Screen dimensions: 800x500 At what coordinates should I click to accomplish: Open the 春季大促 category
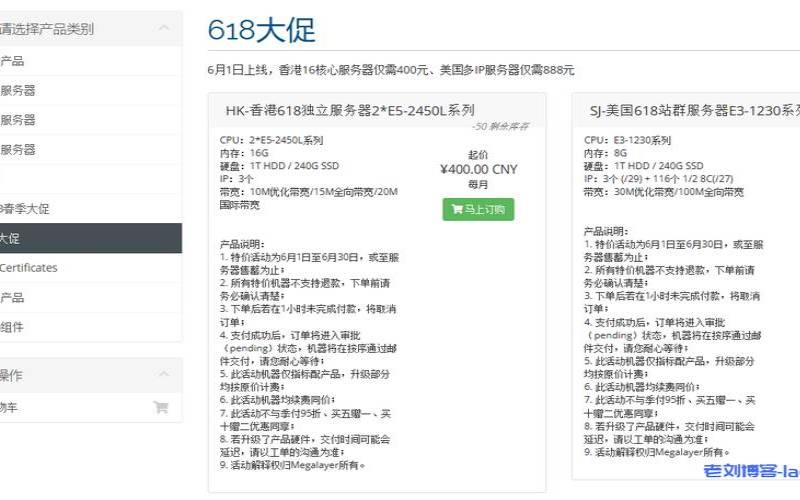click(x=25, y=209)
